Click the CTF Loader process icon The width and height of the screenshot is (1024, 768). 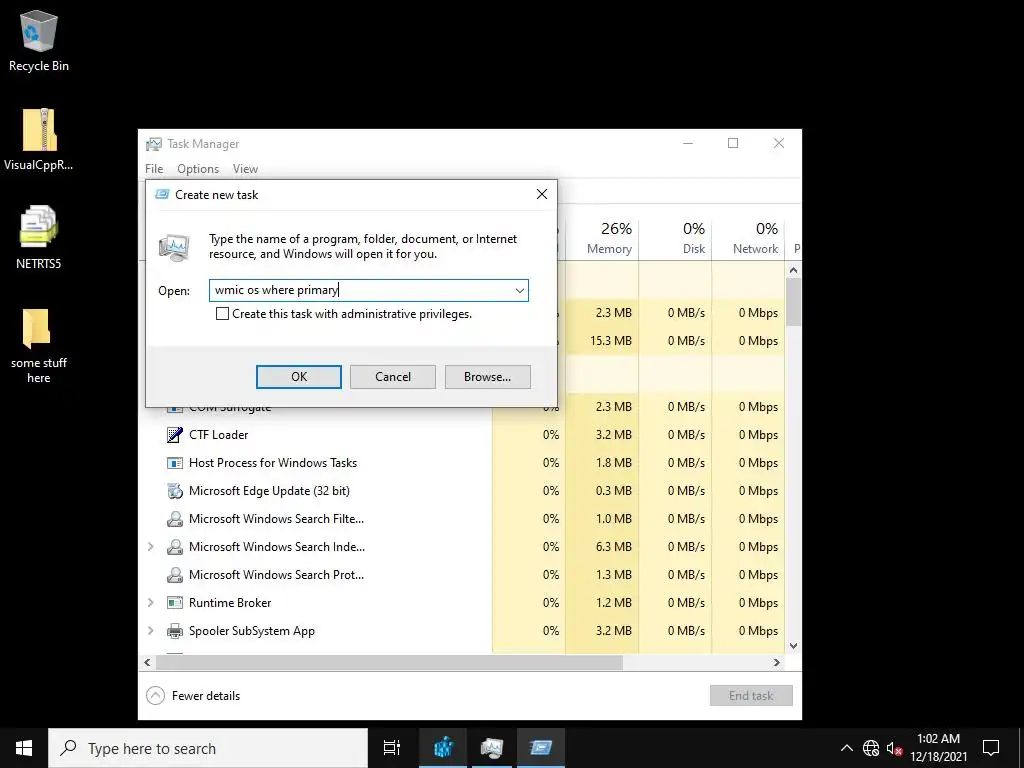[x=174, y=435]
